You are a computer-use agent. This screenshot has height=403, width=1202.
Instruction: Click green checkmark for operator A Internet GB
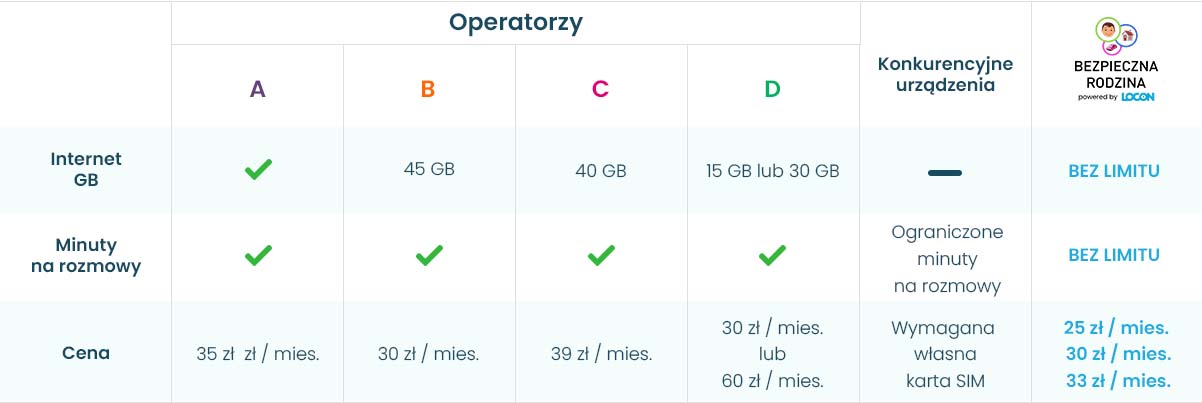258,170
